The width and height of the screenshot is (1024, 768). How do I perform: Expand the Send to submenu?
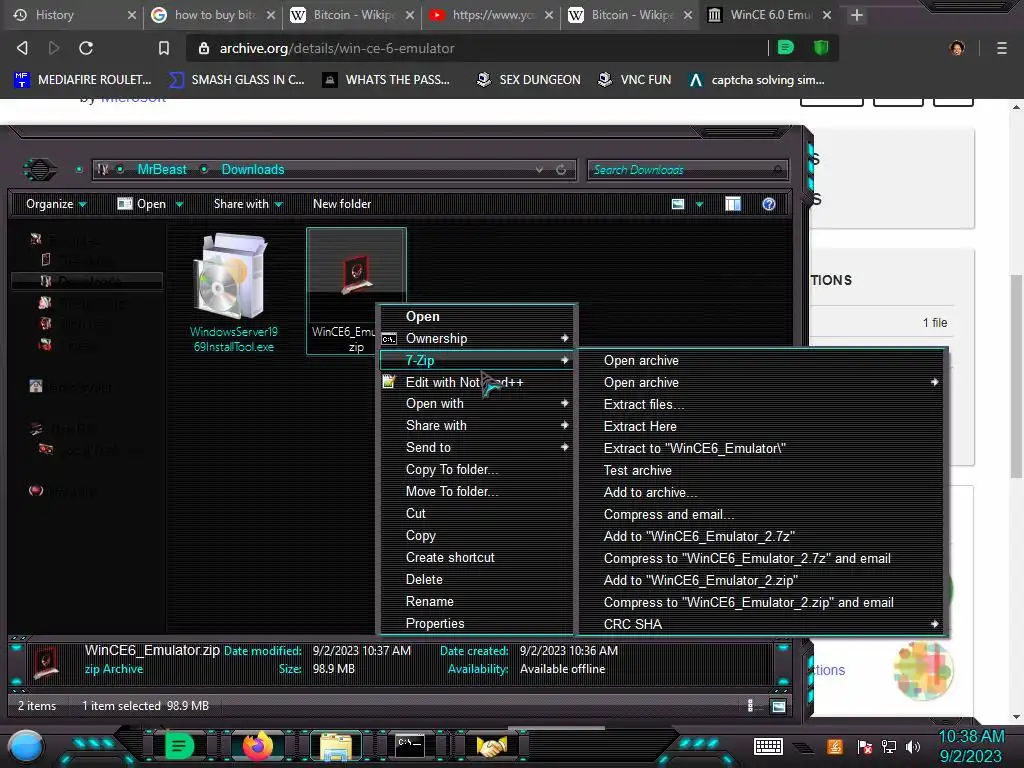[x=477, y=447]
